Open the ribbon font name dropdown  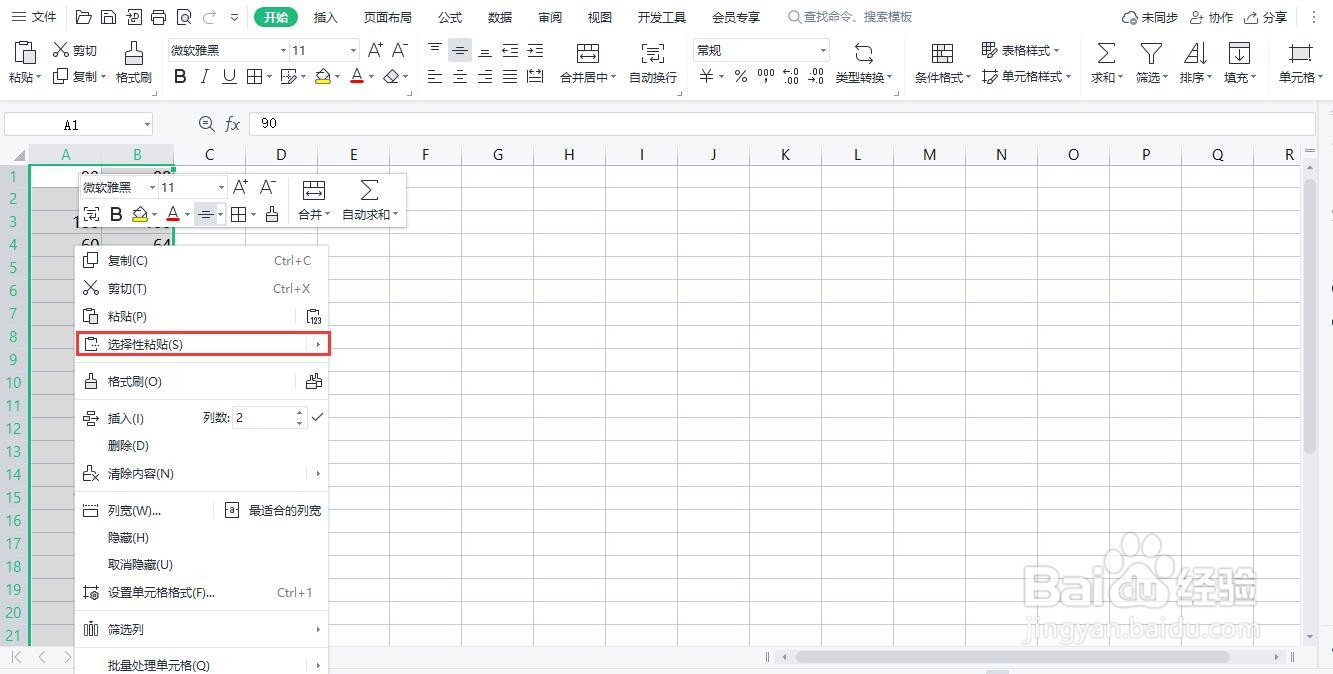[x=283, y=50]
